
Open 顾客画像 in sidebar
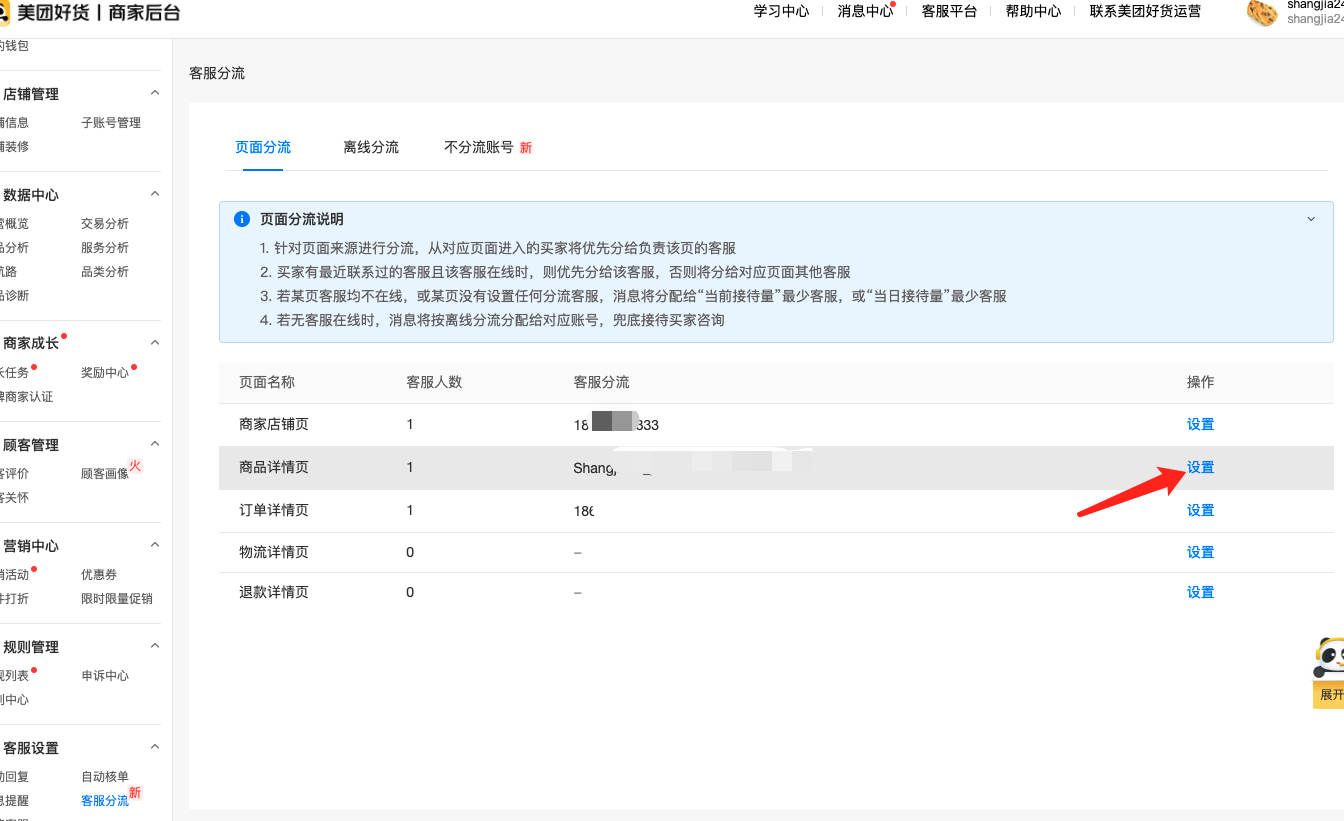(x=105, y=474)
